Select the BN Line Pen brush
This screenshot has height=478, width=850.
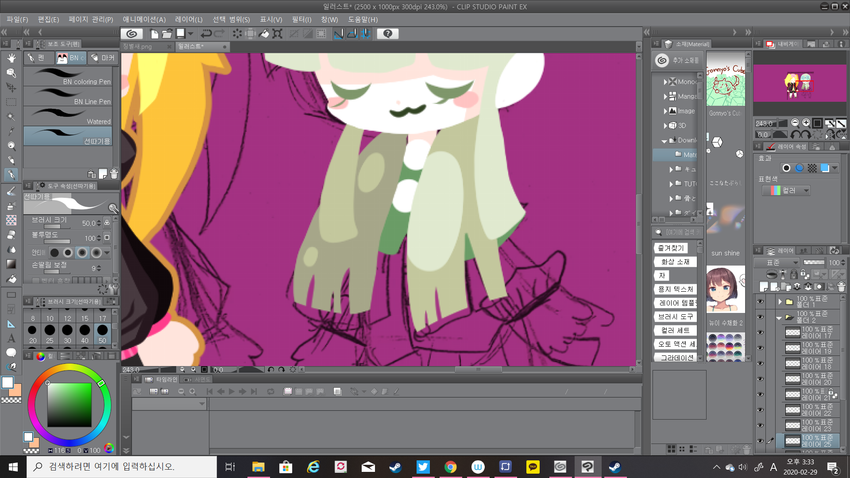click(68, 96)
